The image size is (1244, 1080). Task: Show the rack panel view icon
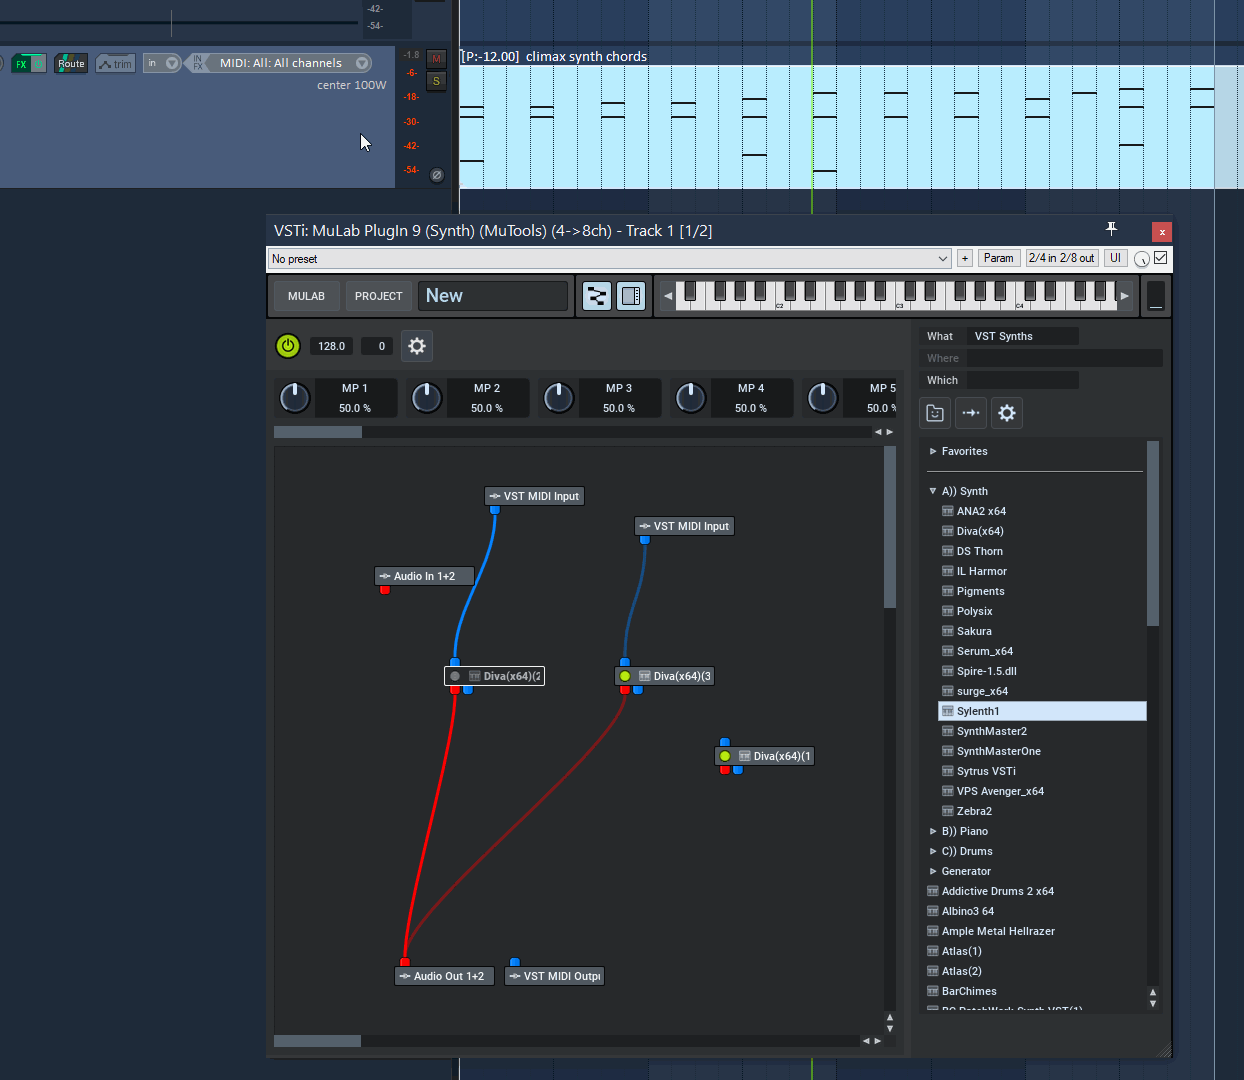click(631, 296)
